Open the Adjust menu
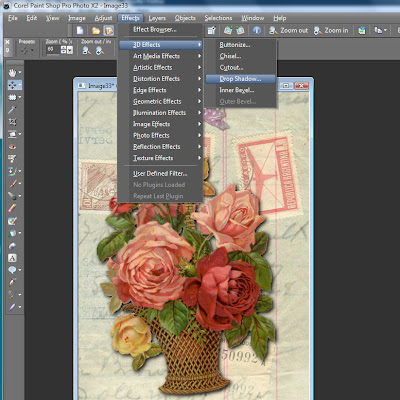 103,18
